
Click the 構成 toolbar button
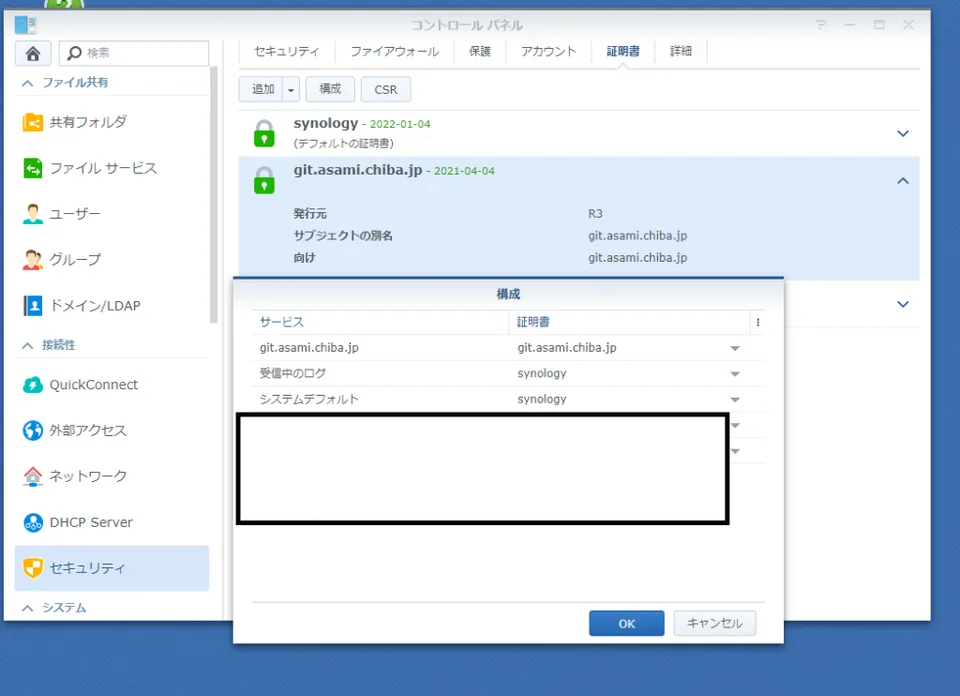click(x=330, y=89)
